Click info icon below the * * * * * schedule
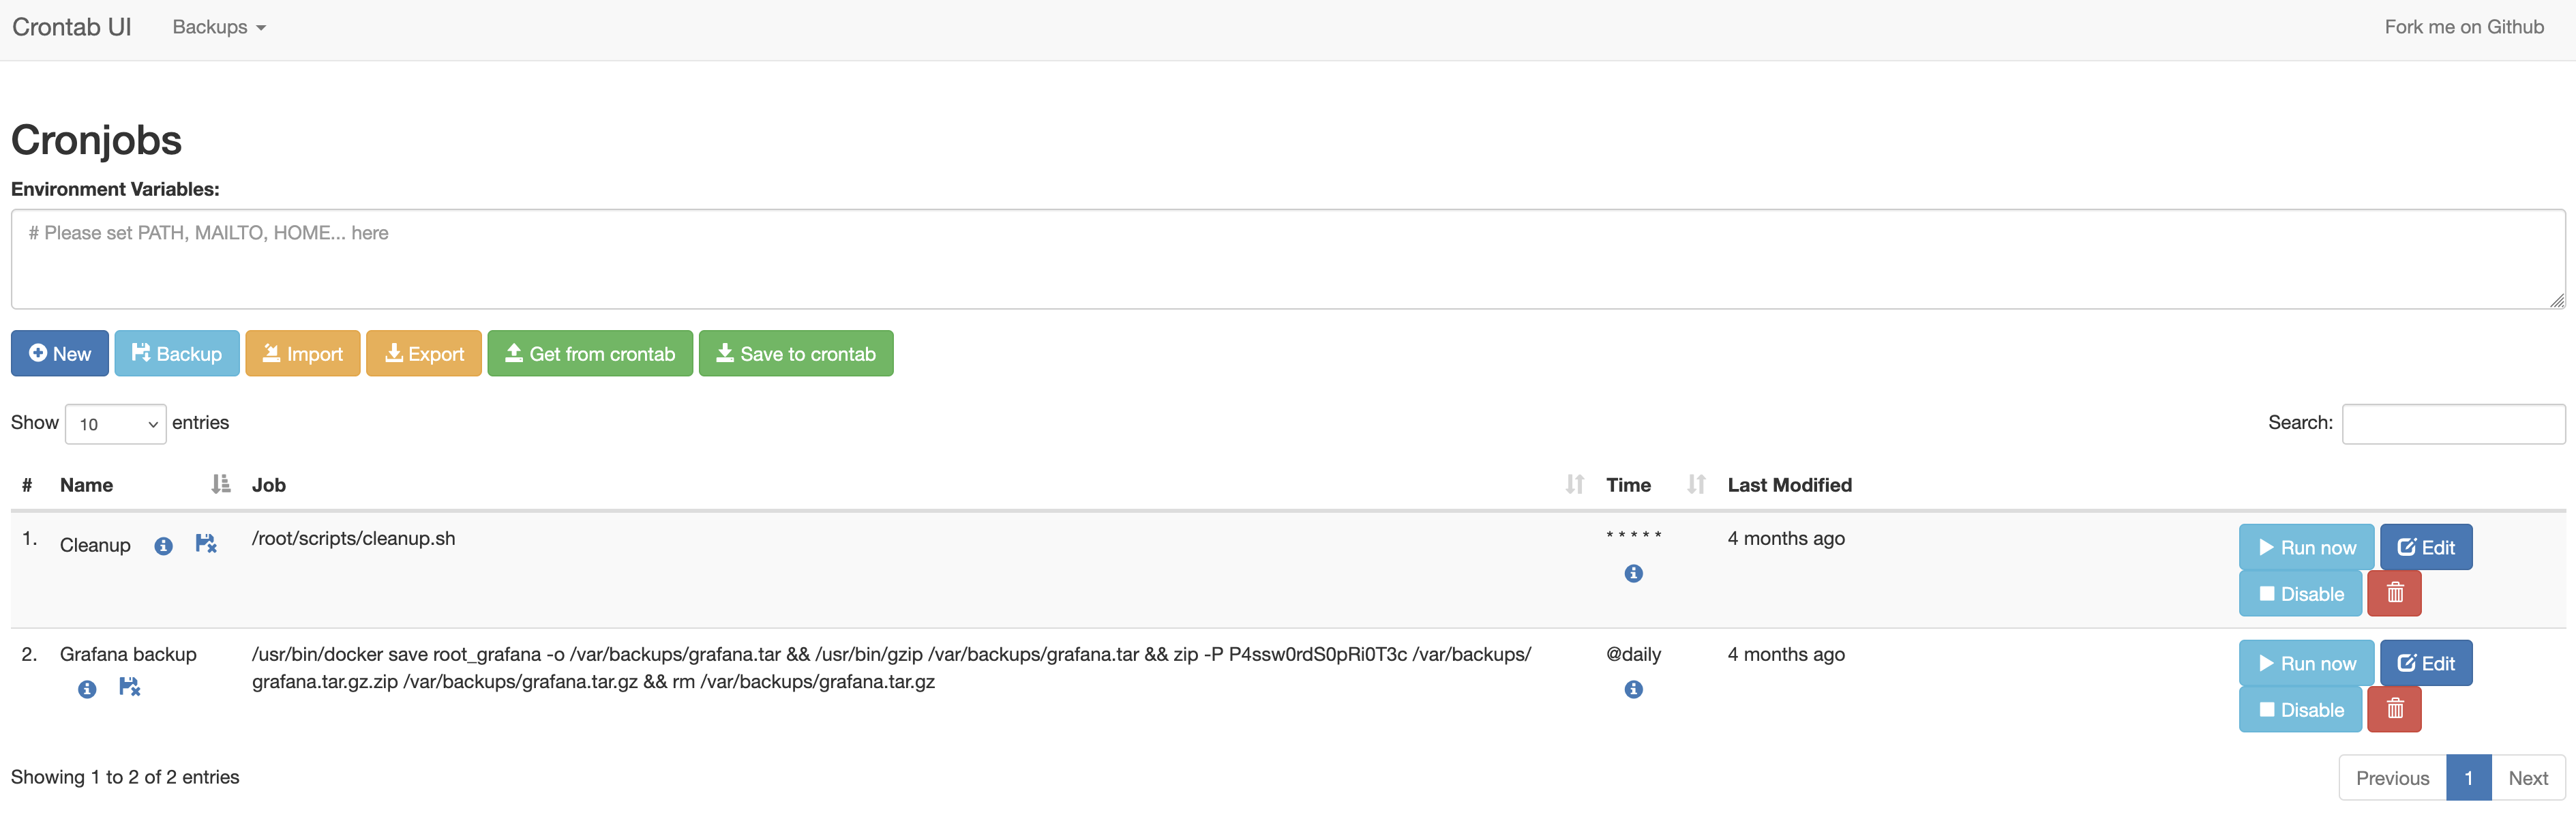Screen dimensions: 2576x832 point(1633,574)
